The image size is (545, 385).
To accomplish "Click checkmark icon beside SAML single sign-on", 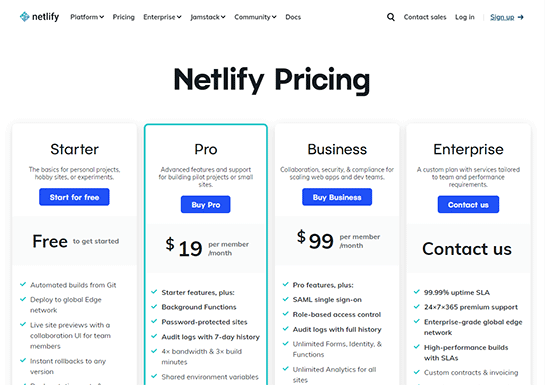I will 285,299.
